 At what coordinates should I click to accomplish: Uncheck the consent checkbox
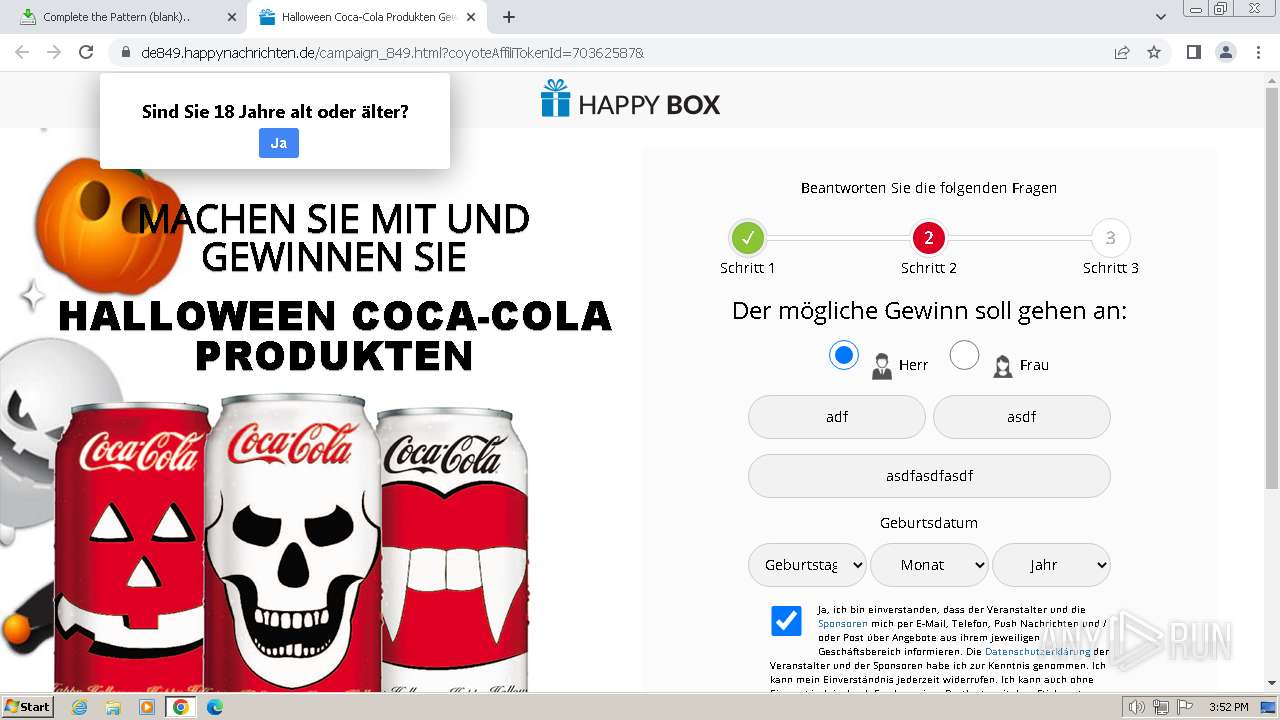pyautogui.click(x=786, y=621)
